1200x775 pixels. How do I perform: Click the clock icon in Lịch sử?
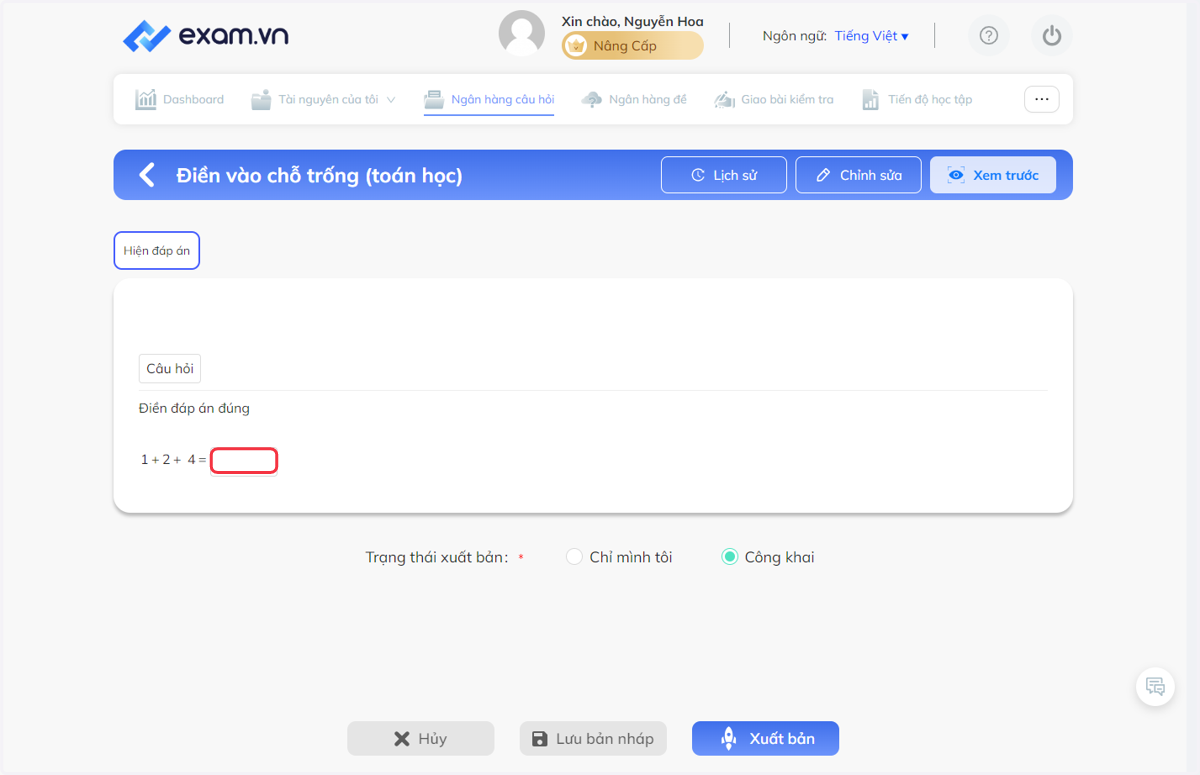[x=698, y=175]
